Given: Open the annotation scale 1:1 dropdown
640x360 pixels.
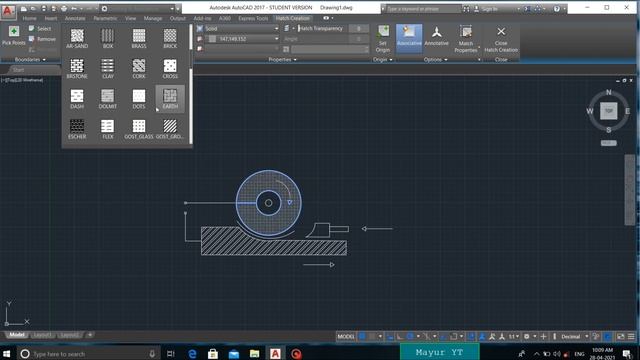Looking at the screenshot, I should [x=513, y=336].
